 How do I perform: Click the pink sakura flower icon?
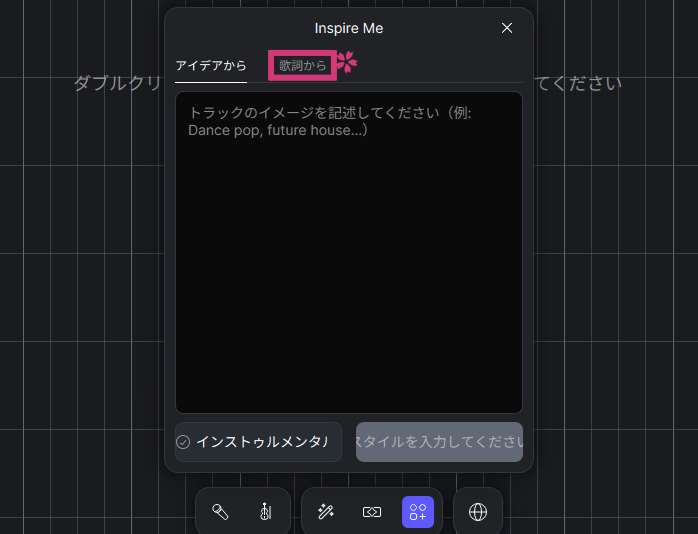coord(346,62)
